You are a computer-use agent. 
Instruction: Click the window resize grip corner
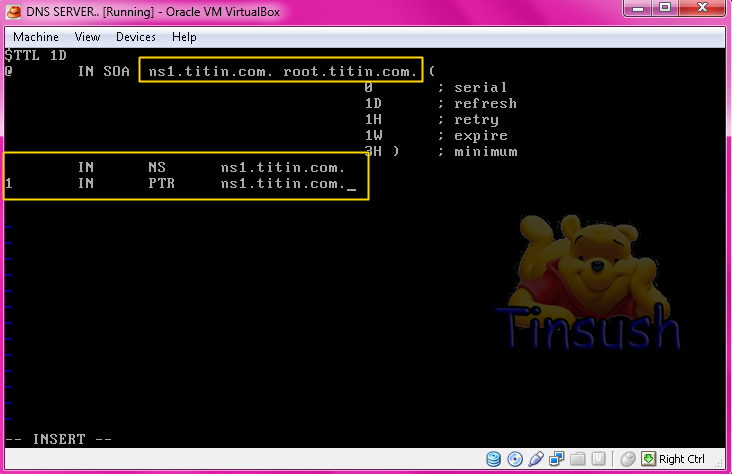(720, 462)
